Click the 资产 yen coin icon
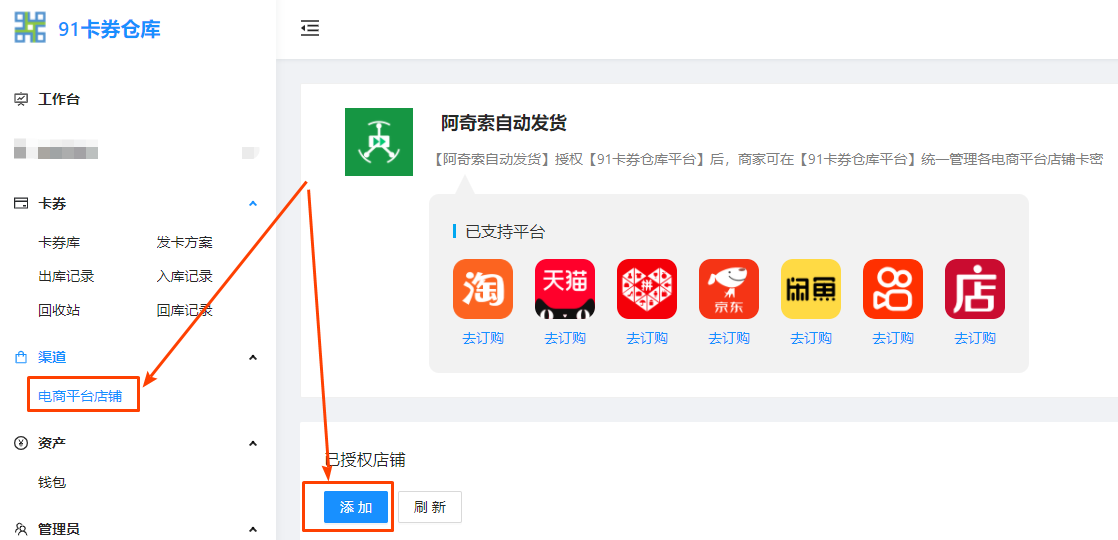The image size is (1118, 540). tap(21, 444)
